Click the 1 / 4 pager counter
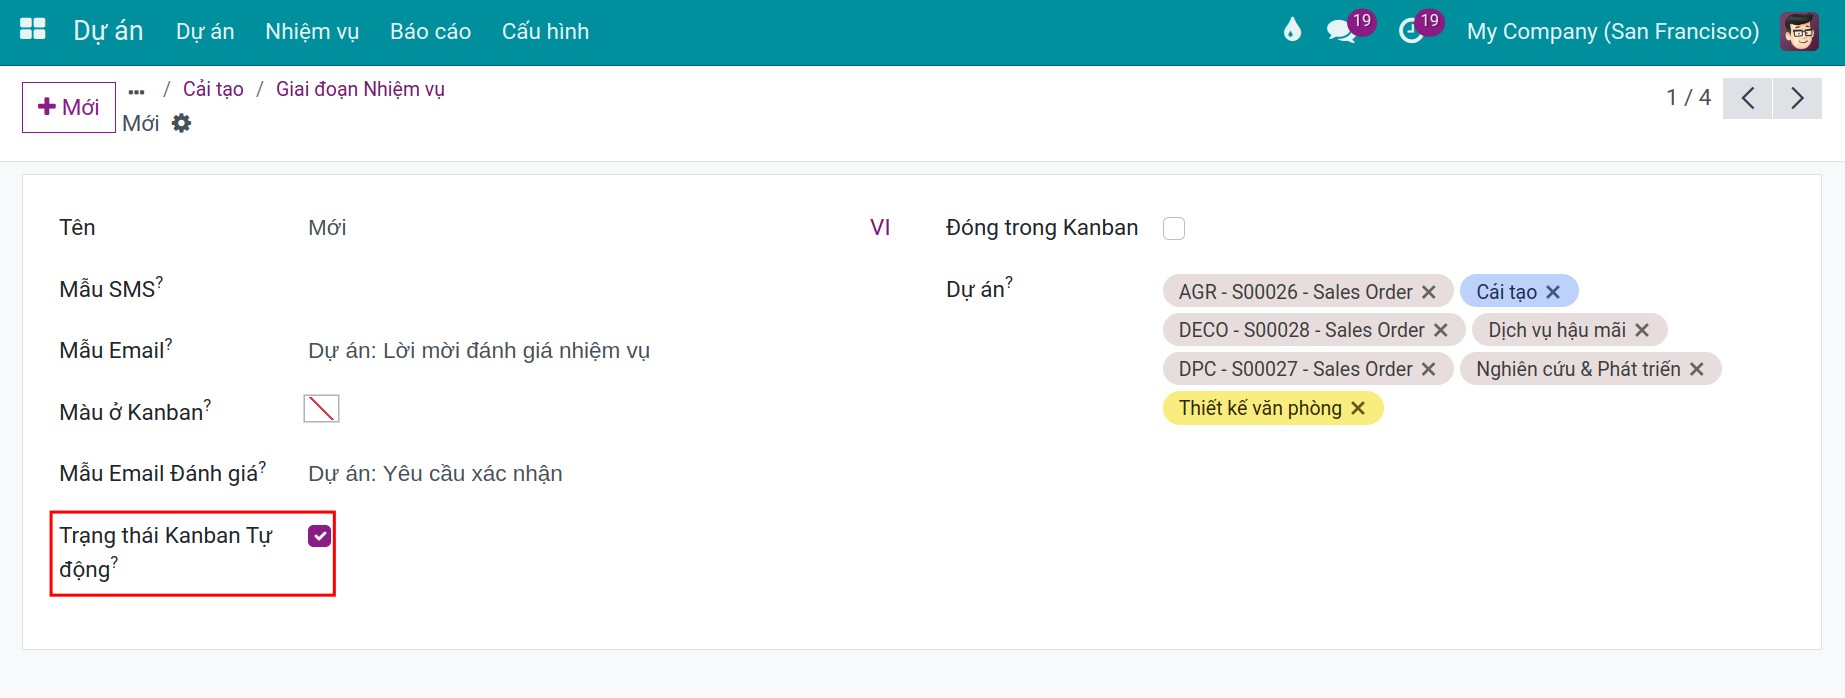Viewport: 1845px width, 698px height. 1688,97
